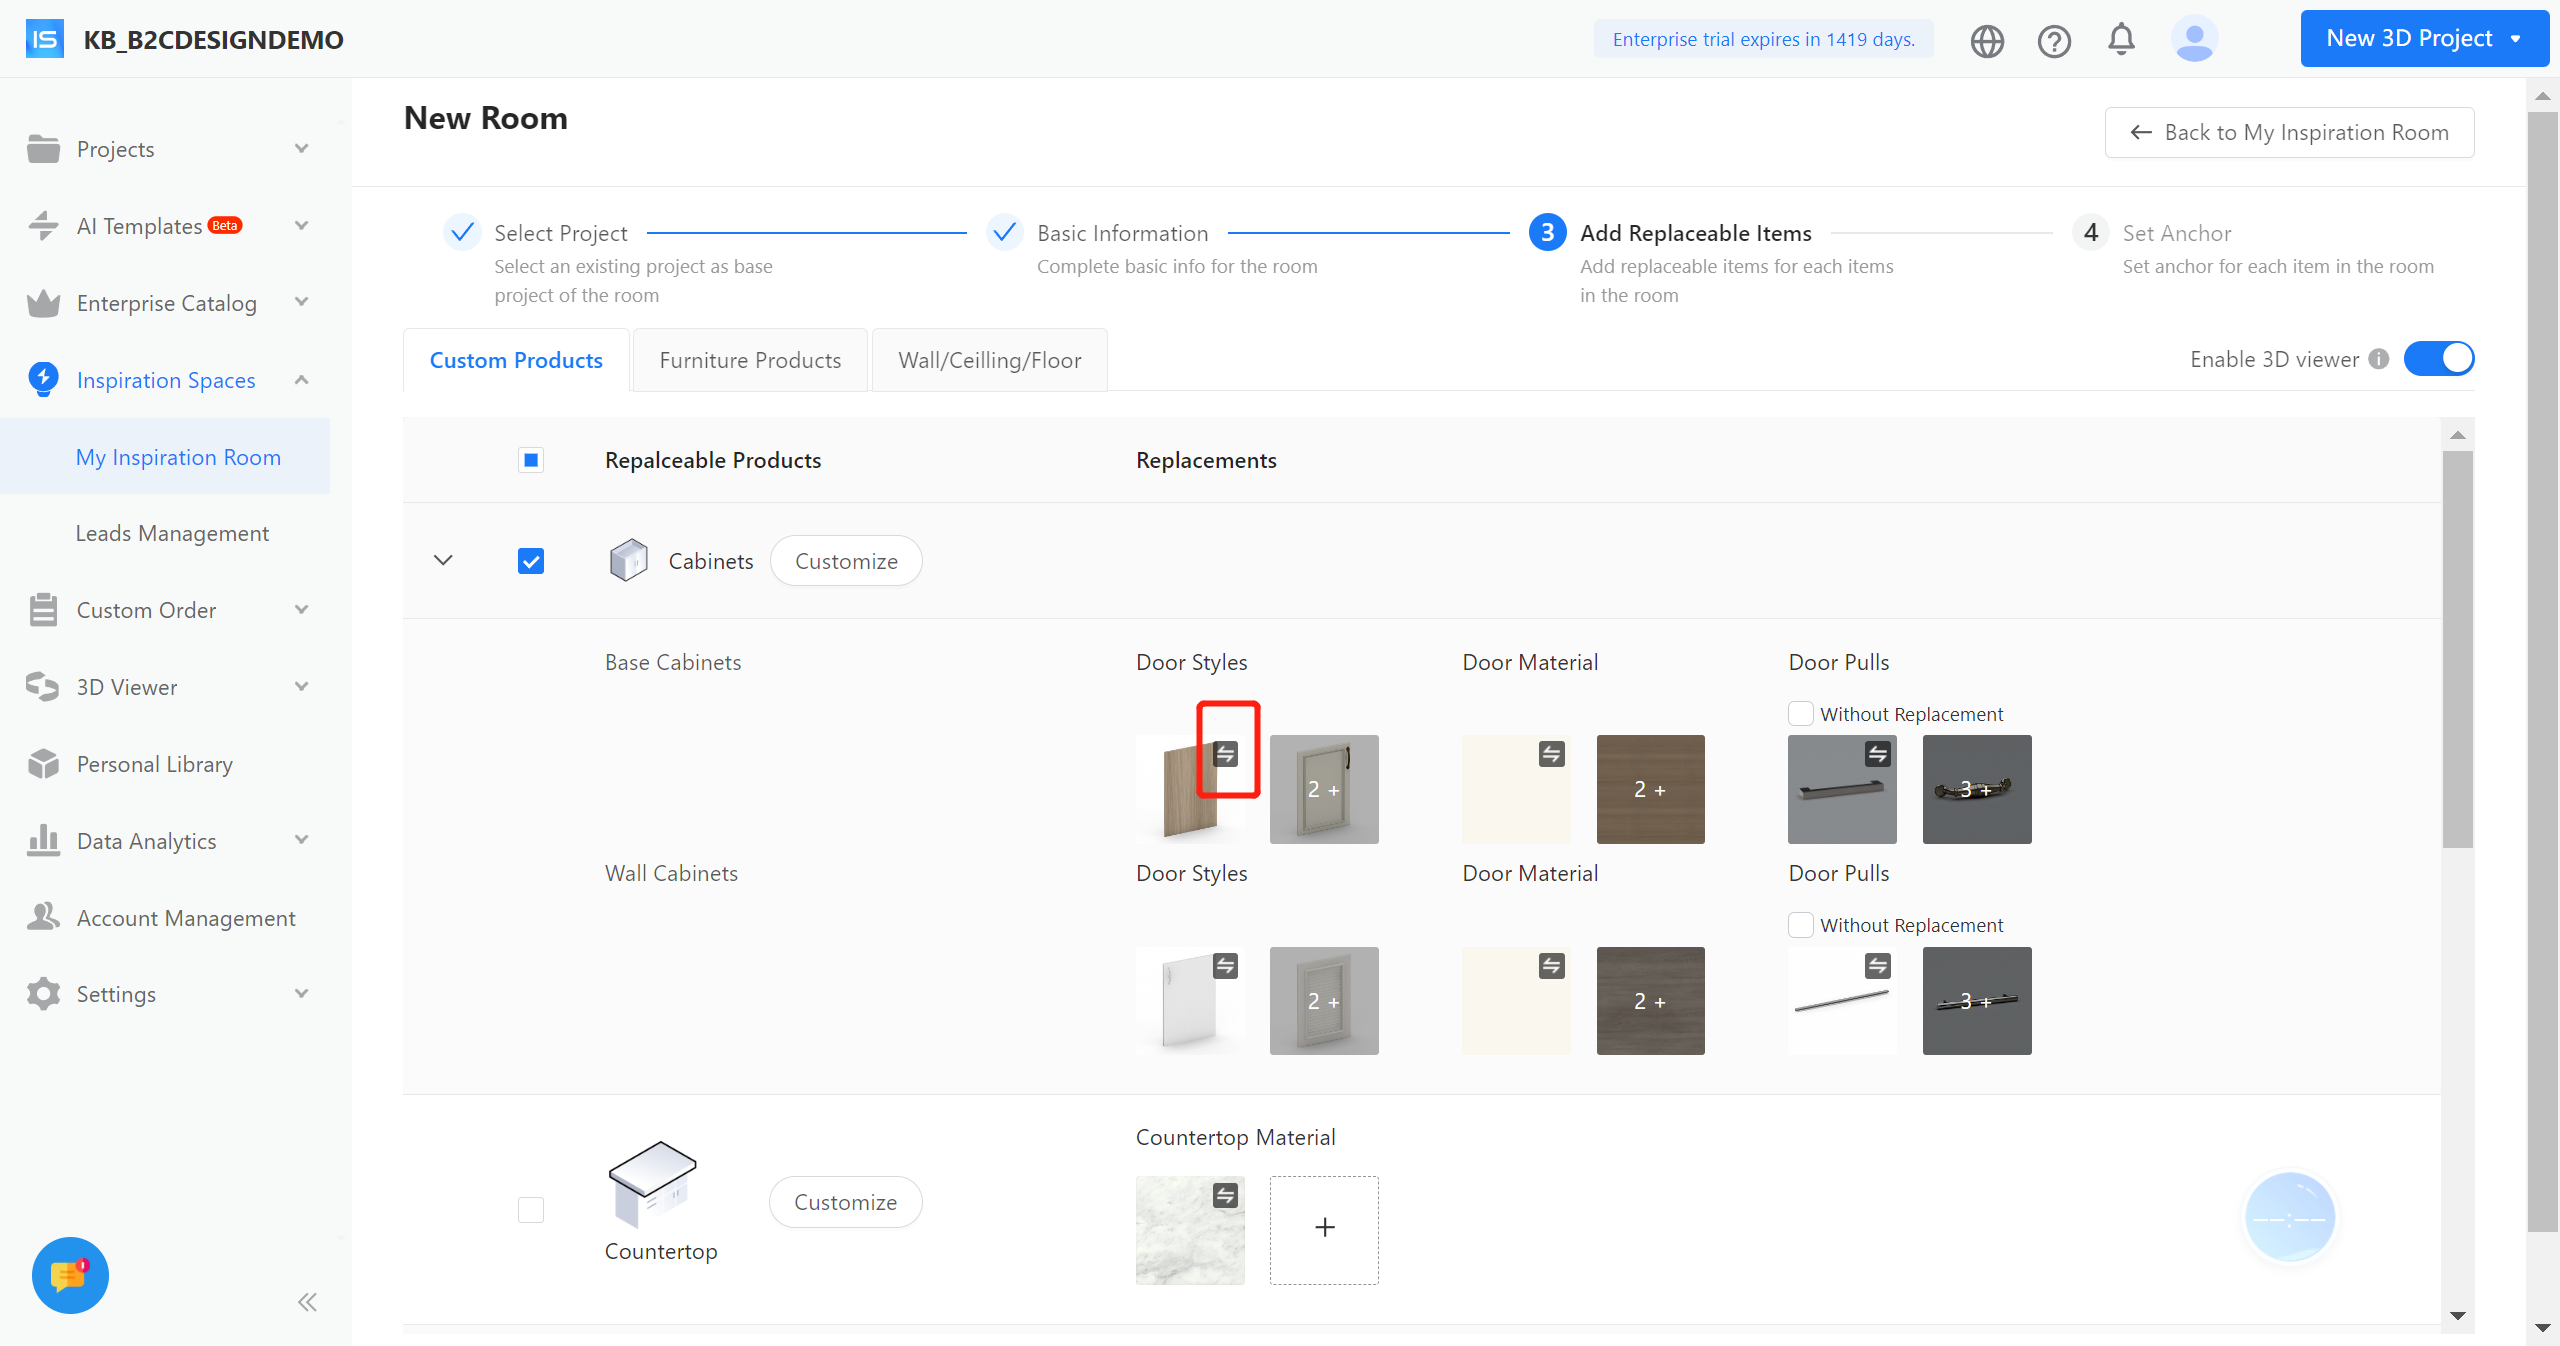Collapse the sidebar with double chevron
The height and width of the screenshot is (1346, 2560).
point(307,1302)
